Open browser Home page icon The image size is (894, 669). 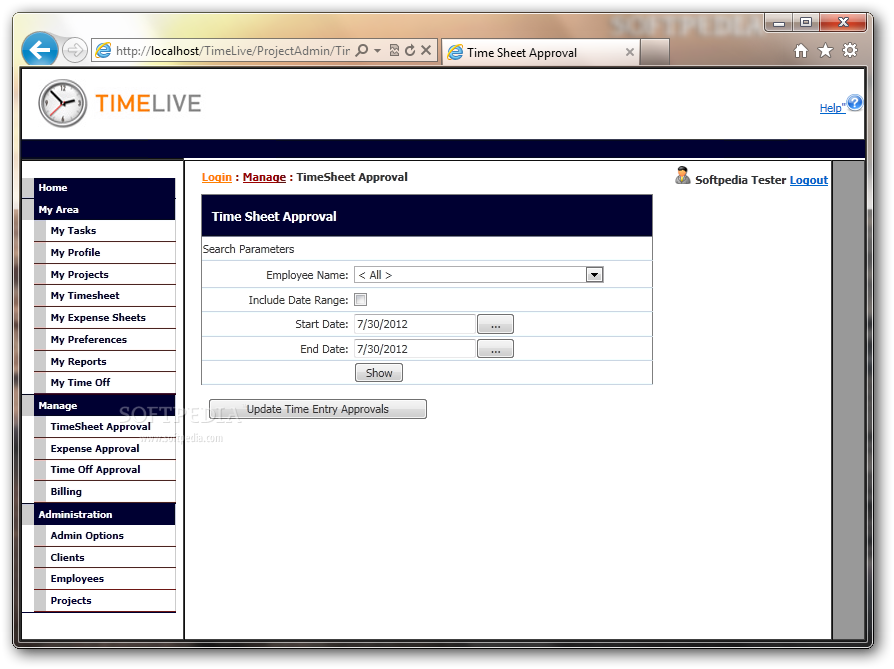point(800,51)
